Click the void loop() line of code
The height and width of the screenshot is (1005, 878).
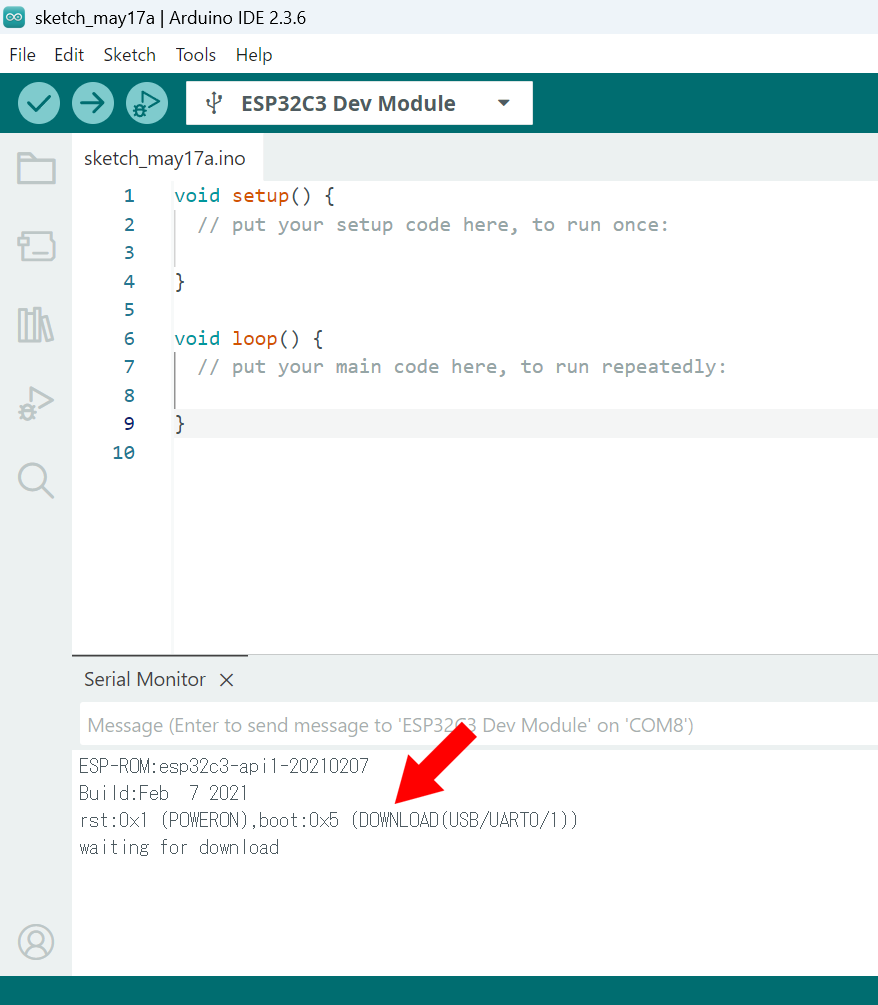[249, 338]
